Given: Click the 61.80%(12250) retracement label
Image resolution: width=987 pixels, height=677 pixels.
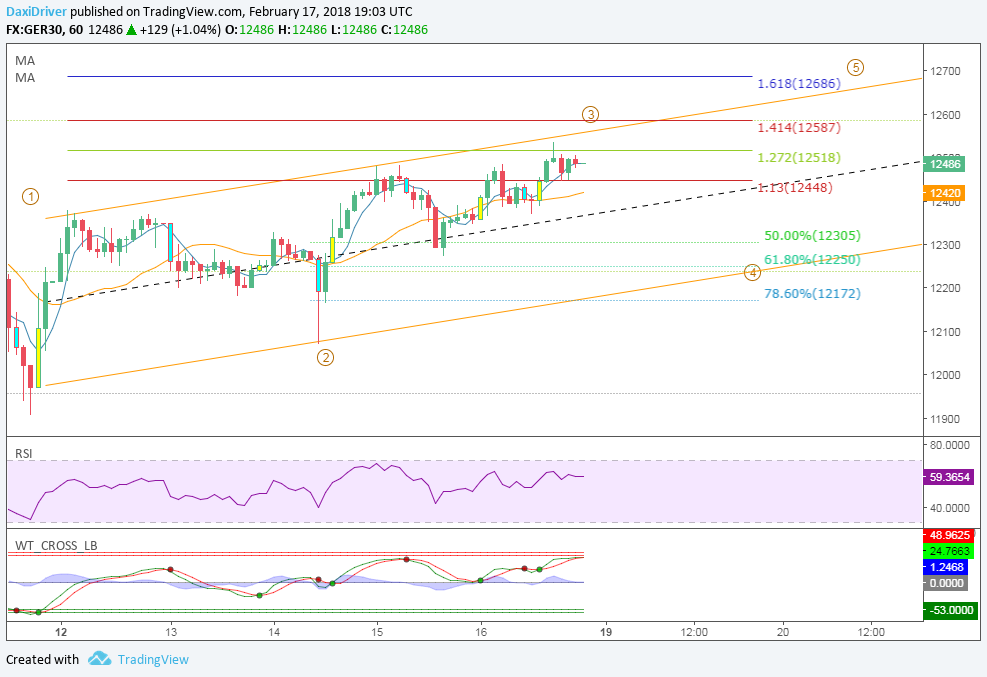Looking at the screenshot, I should (812, 260).
